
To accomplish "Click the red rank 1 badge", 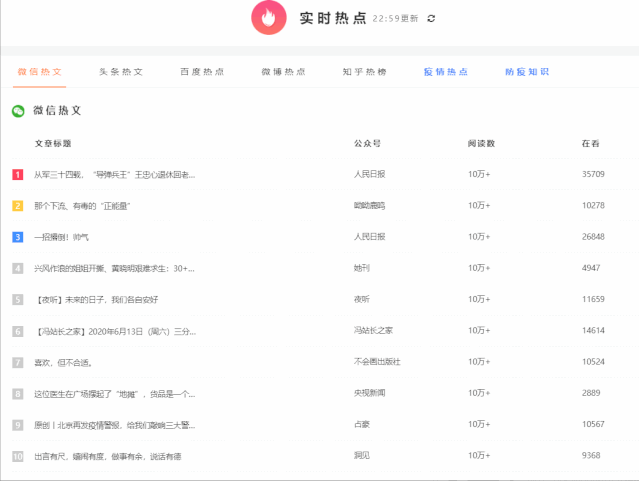I will click(x=18, y=174).
